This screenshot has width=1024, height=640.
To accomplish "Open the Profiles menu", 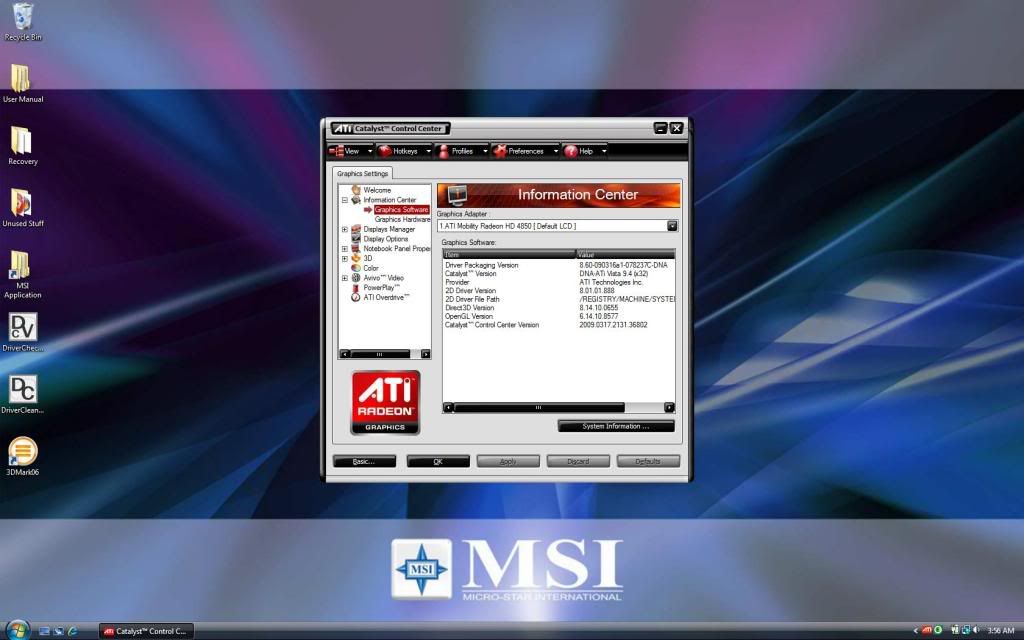I will (462, 151).
